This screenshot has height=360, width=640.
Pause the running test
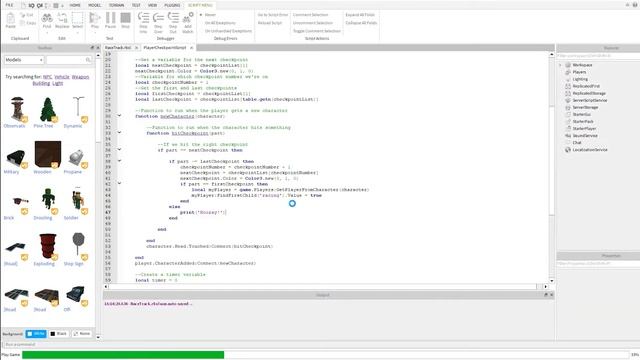[110, 20]
